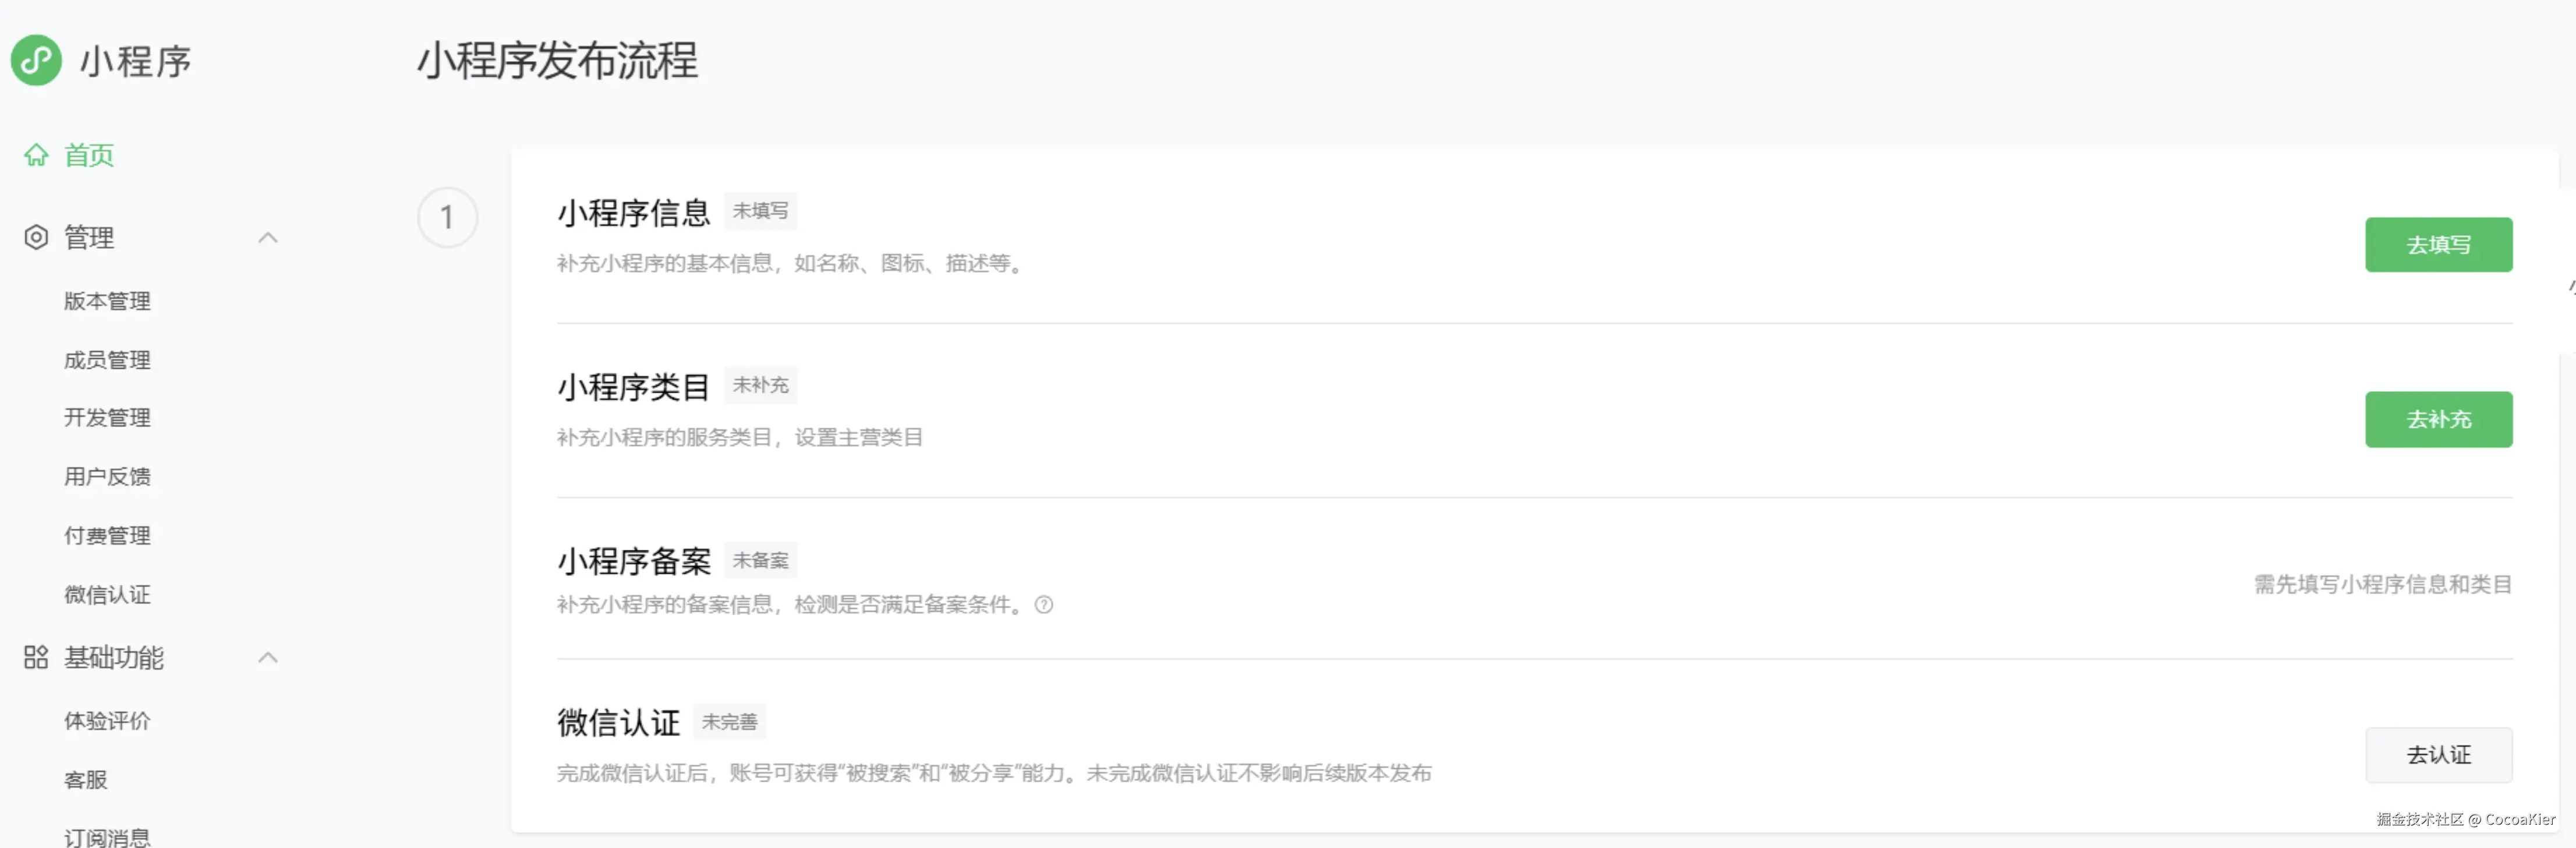
Task: Collapse the 管理 section in sidebar
Action: coord(268,238)
